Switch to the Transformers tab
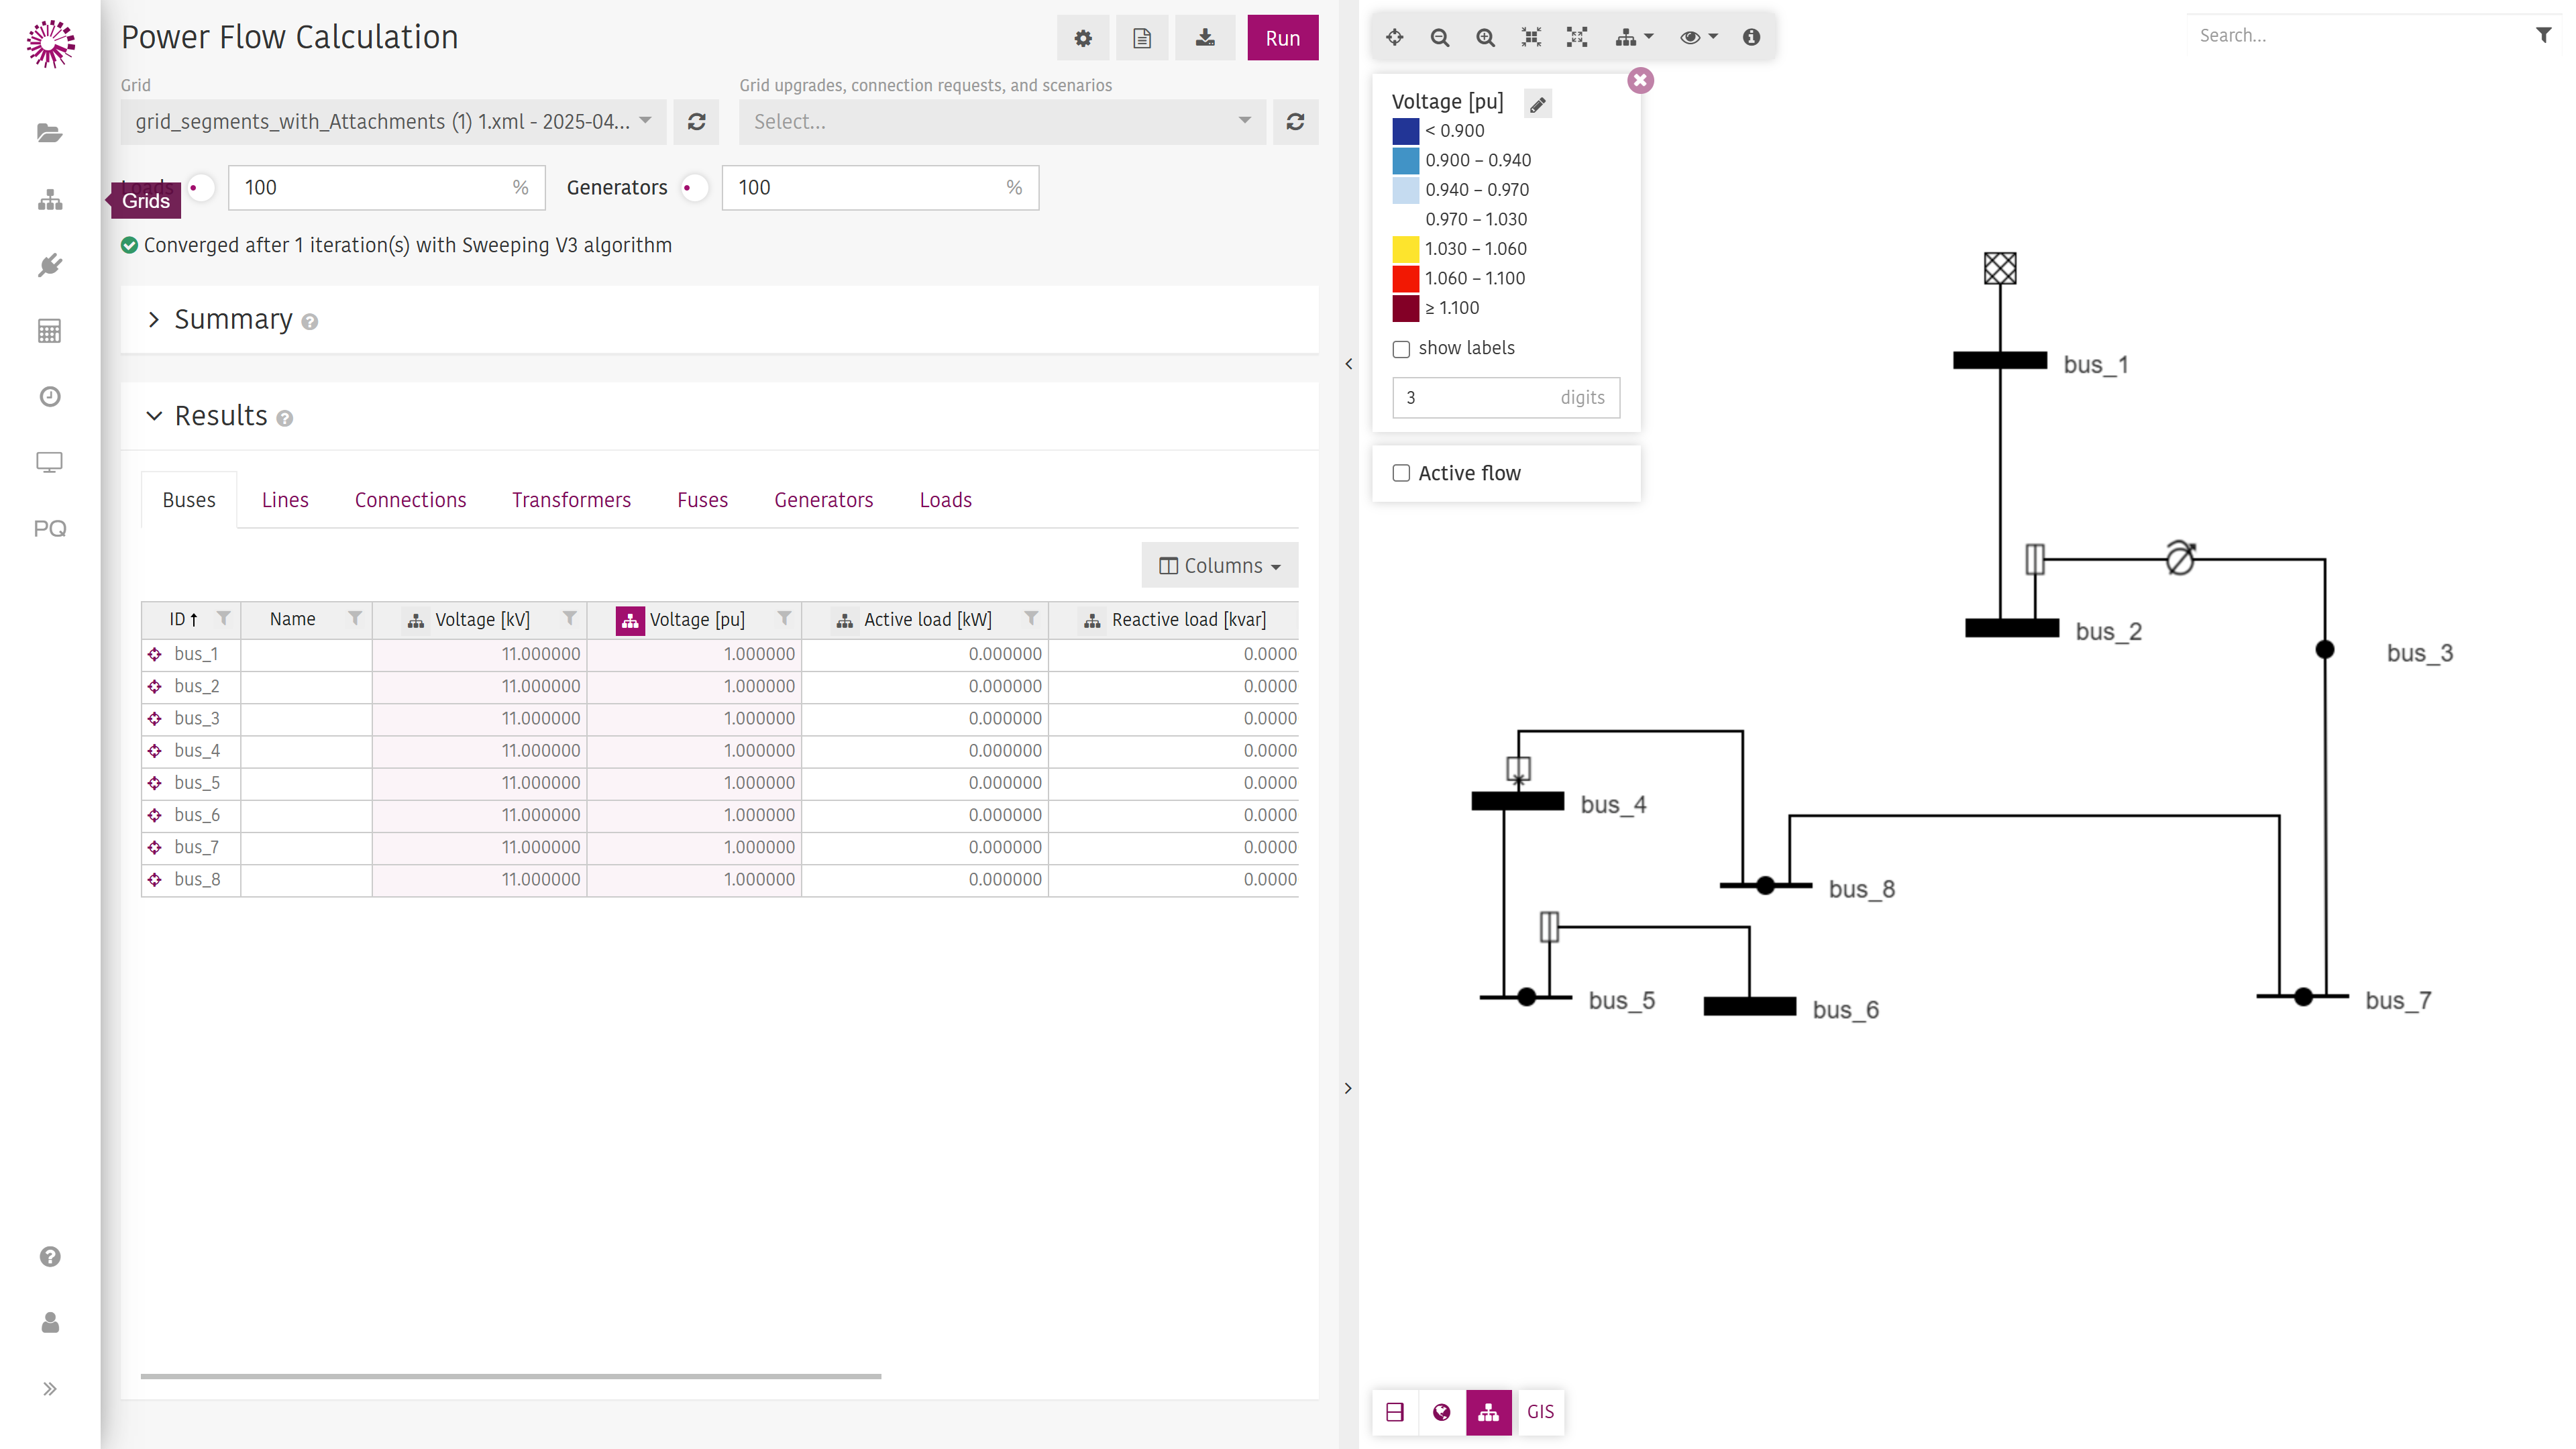Image resolution: width=2576 pixels, height=1449 pixels. (x=571, y=500)
